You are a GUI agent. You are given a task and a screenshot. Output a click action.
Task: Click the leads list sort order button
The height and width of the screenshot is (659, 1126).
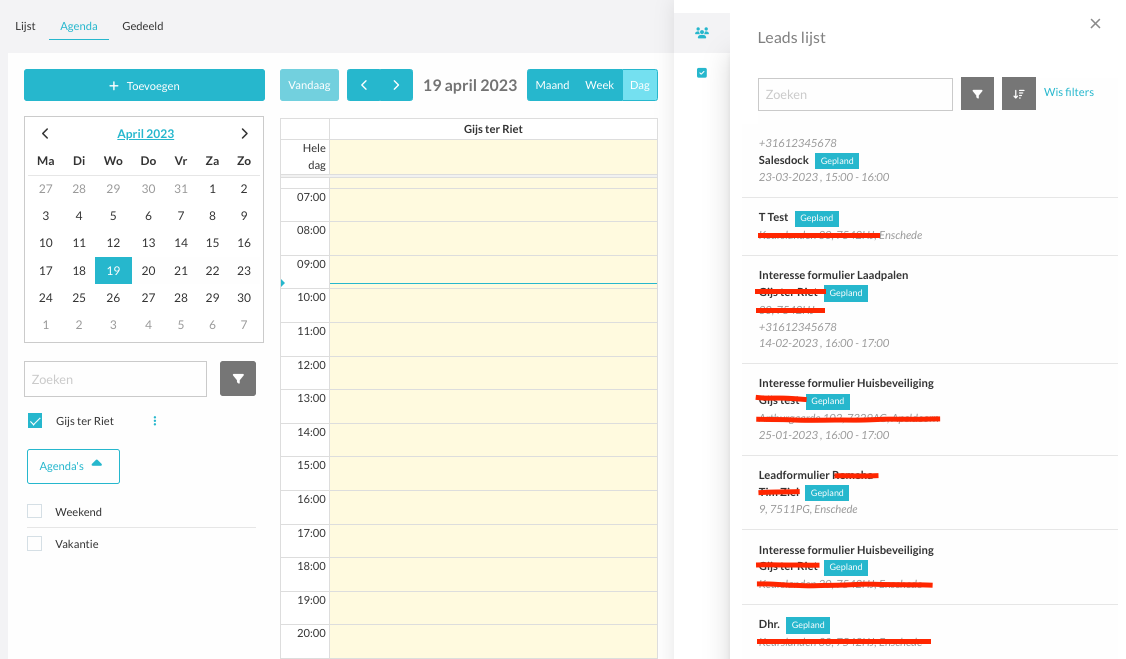coord(1019,94)
